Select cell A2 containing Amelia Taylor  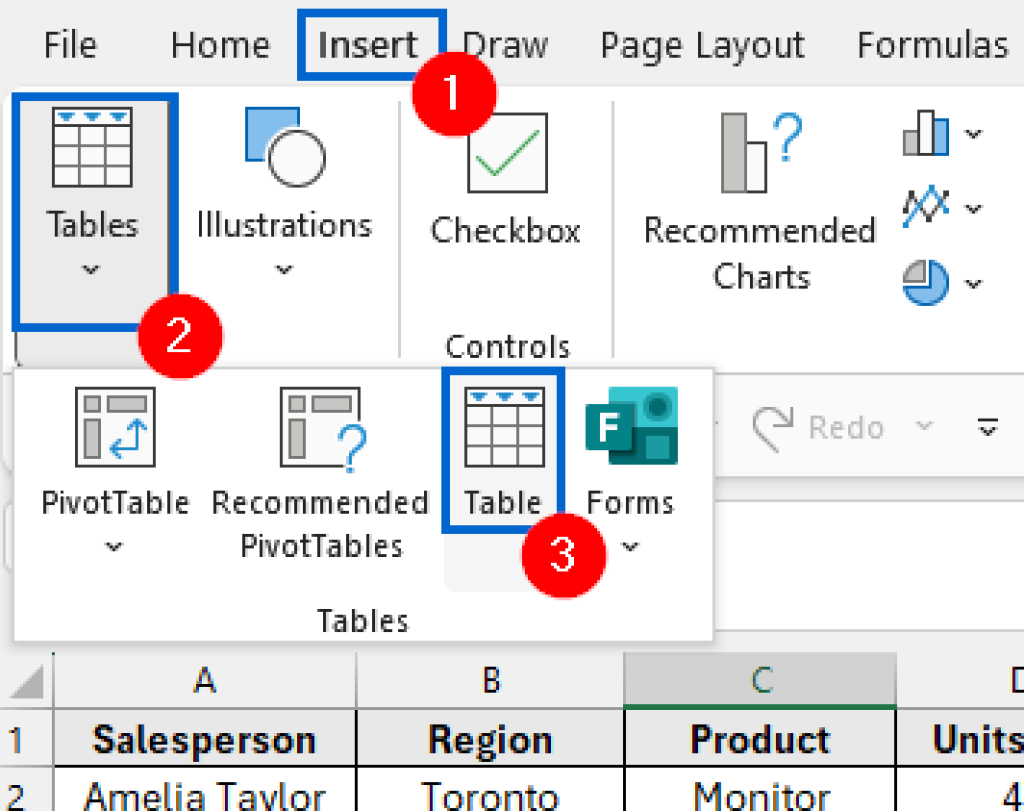204,795
